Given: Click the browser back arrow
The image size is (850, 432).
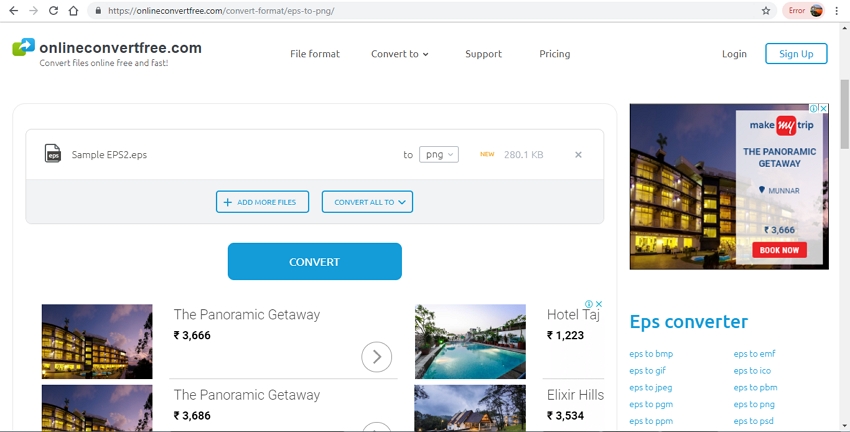Looking at the screenshot, I should (x=13, y=11).
